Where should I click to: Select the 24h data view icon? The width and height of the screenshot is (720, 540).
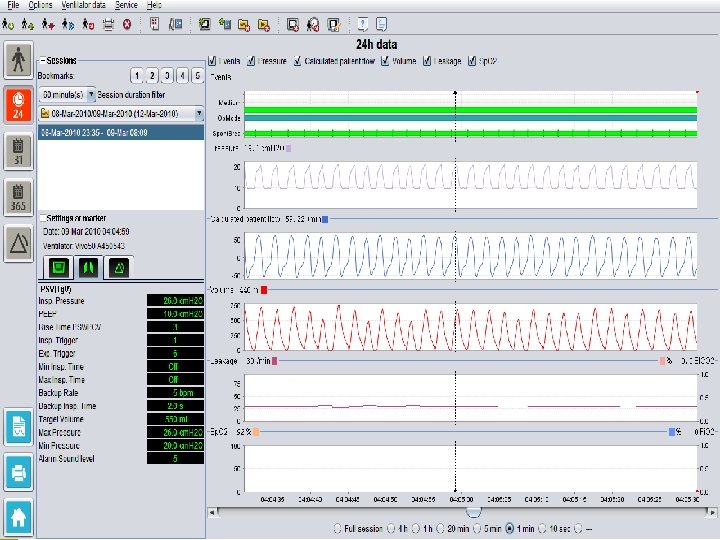pos(18,104)
